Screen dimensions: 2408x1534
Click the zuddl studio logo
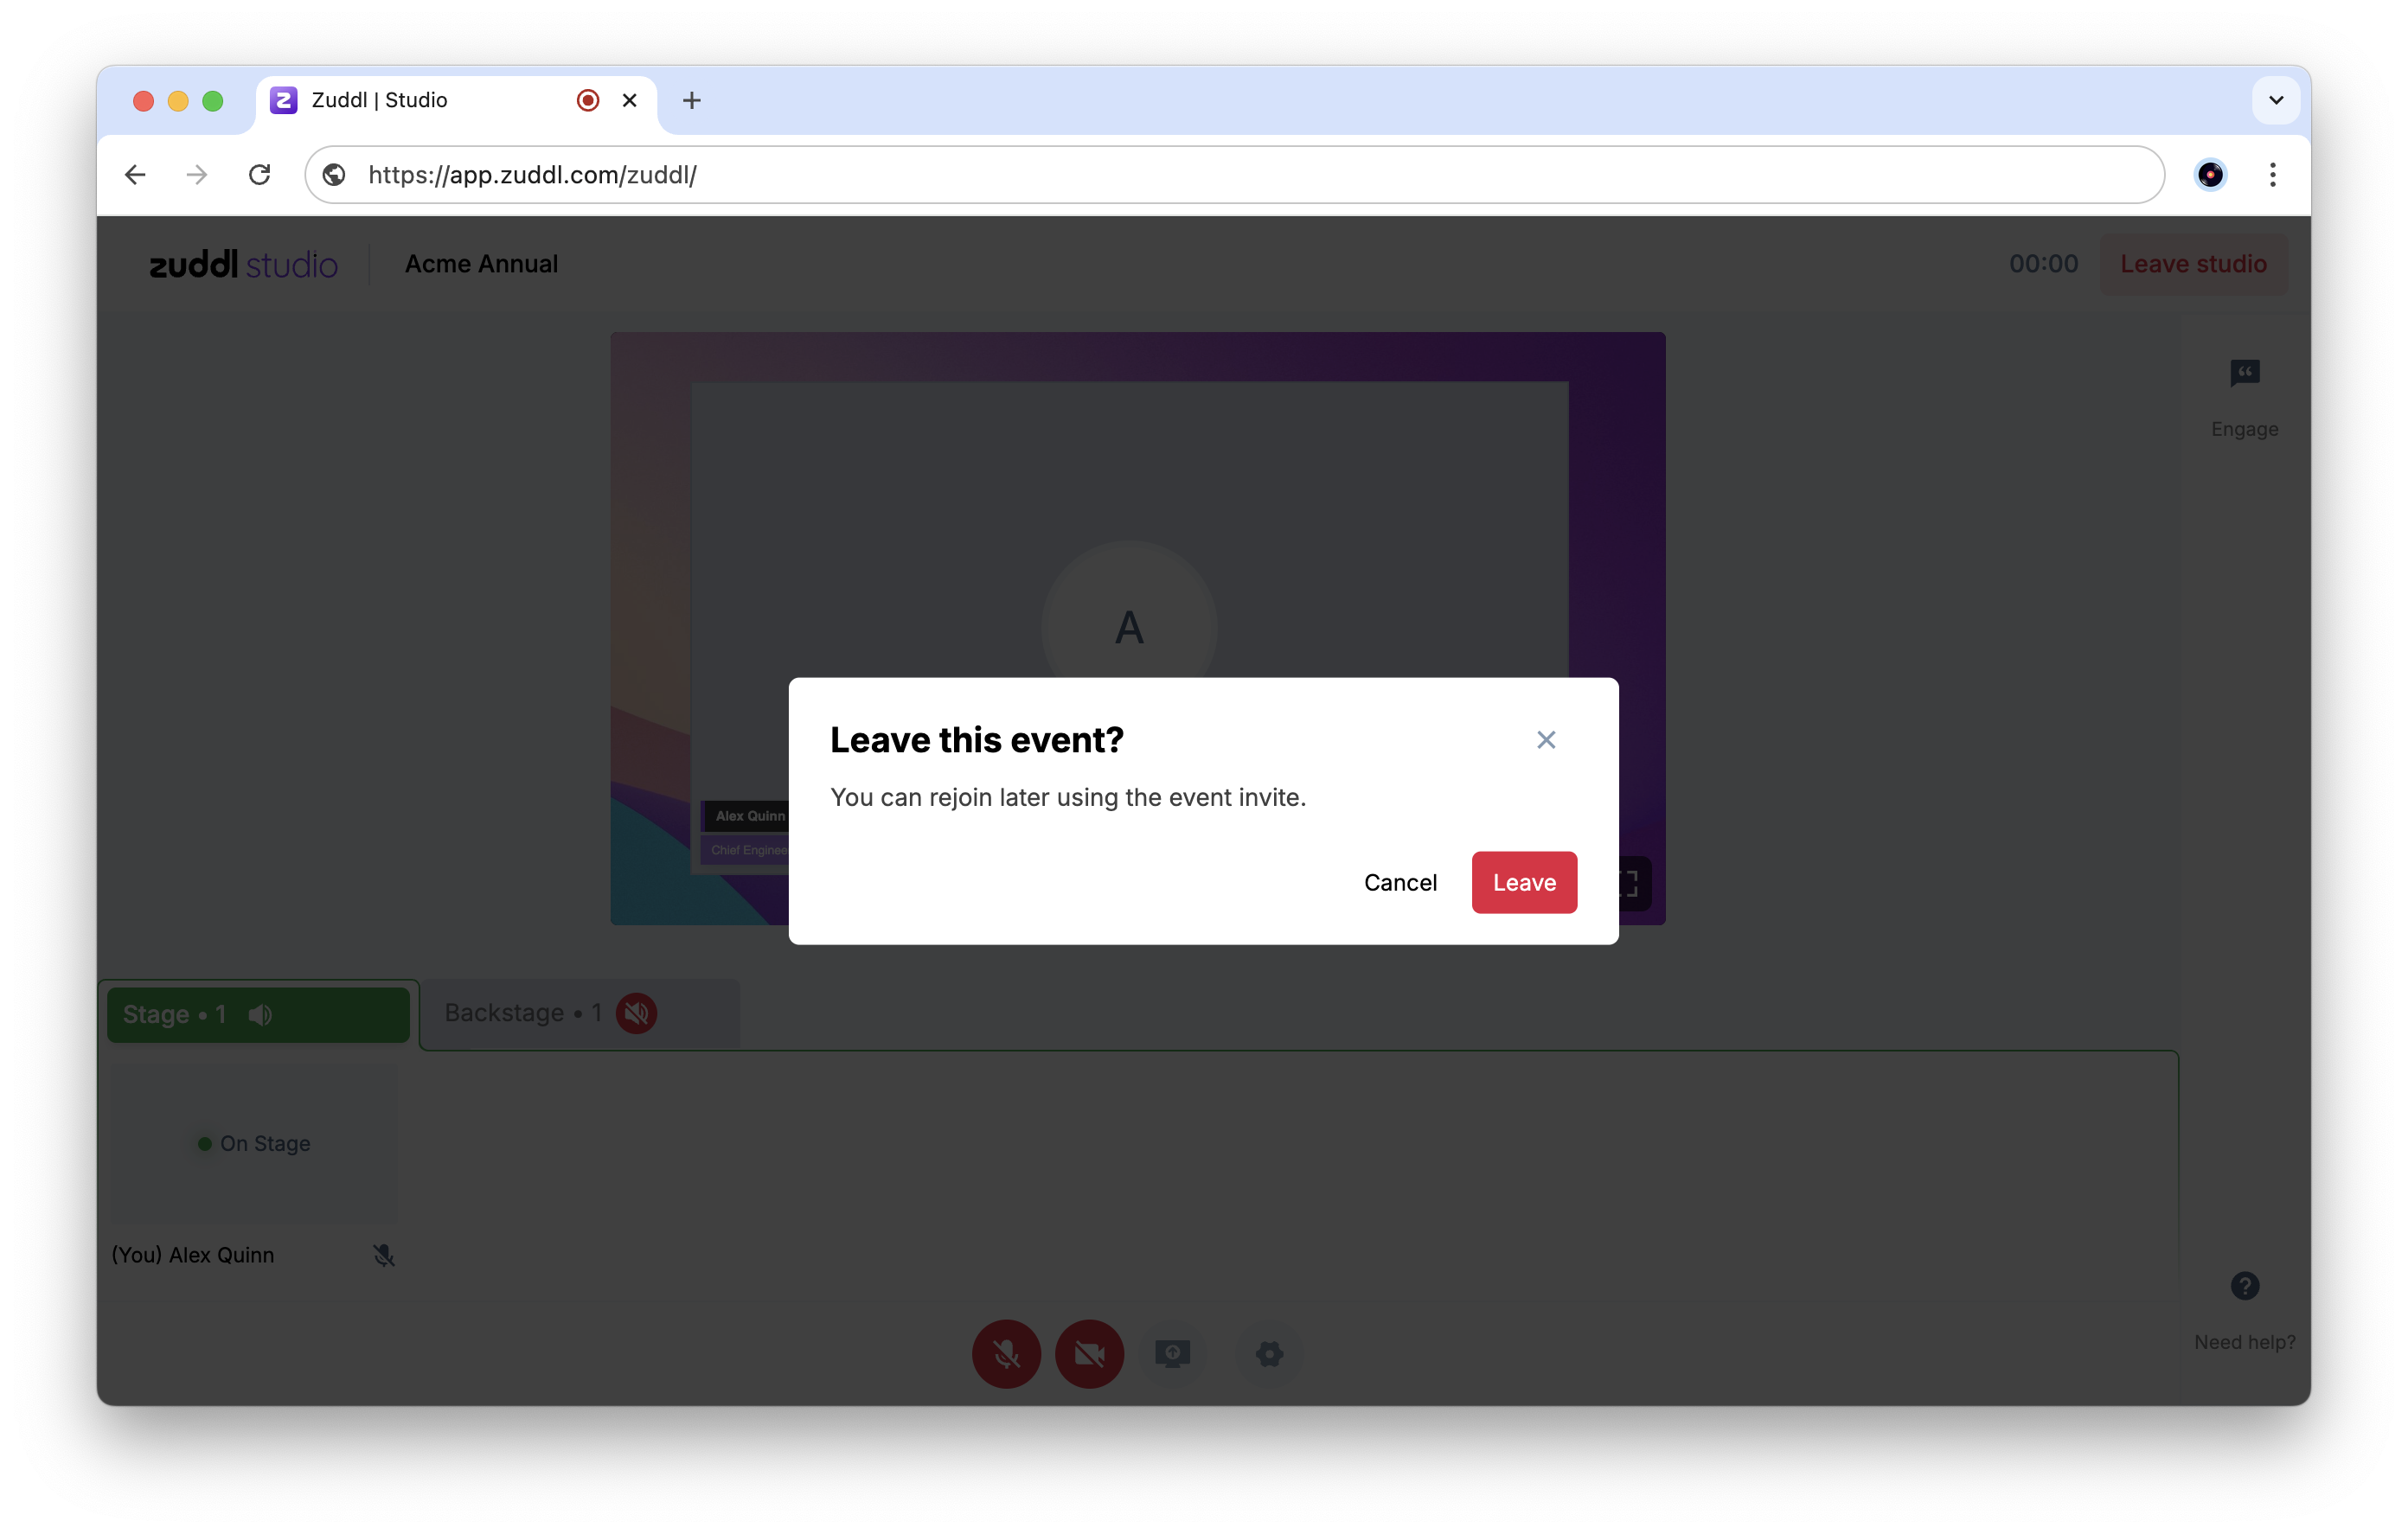[x=243, y=264]
